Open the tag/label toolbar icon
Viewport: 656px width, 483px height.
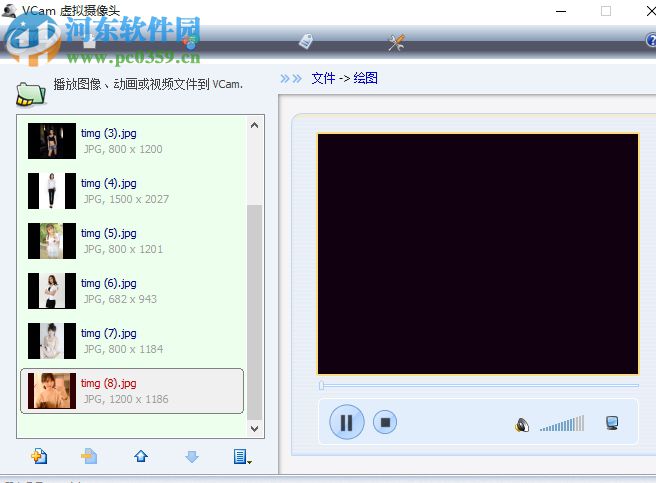[306, 41]
